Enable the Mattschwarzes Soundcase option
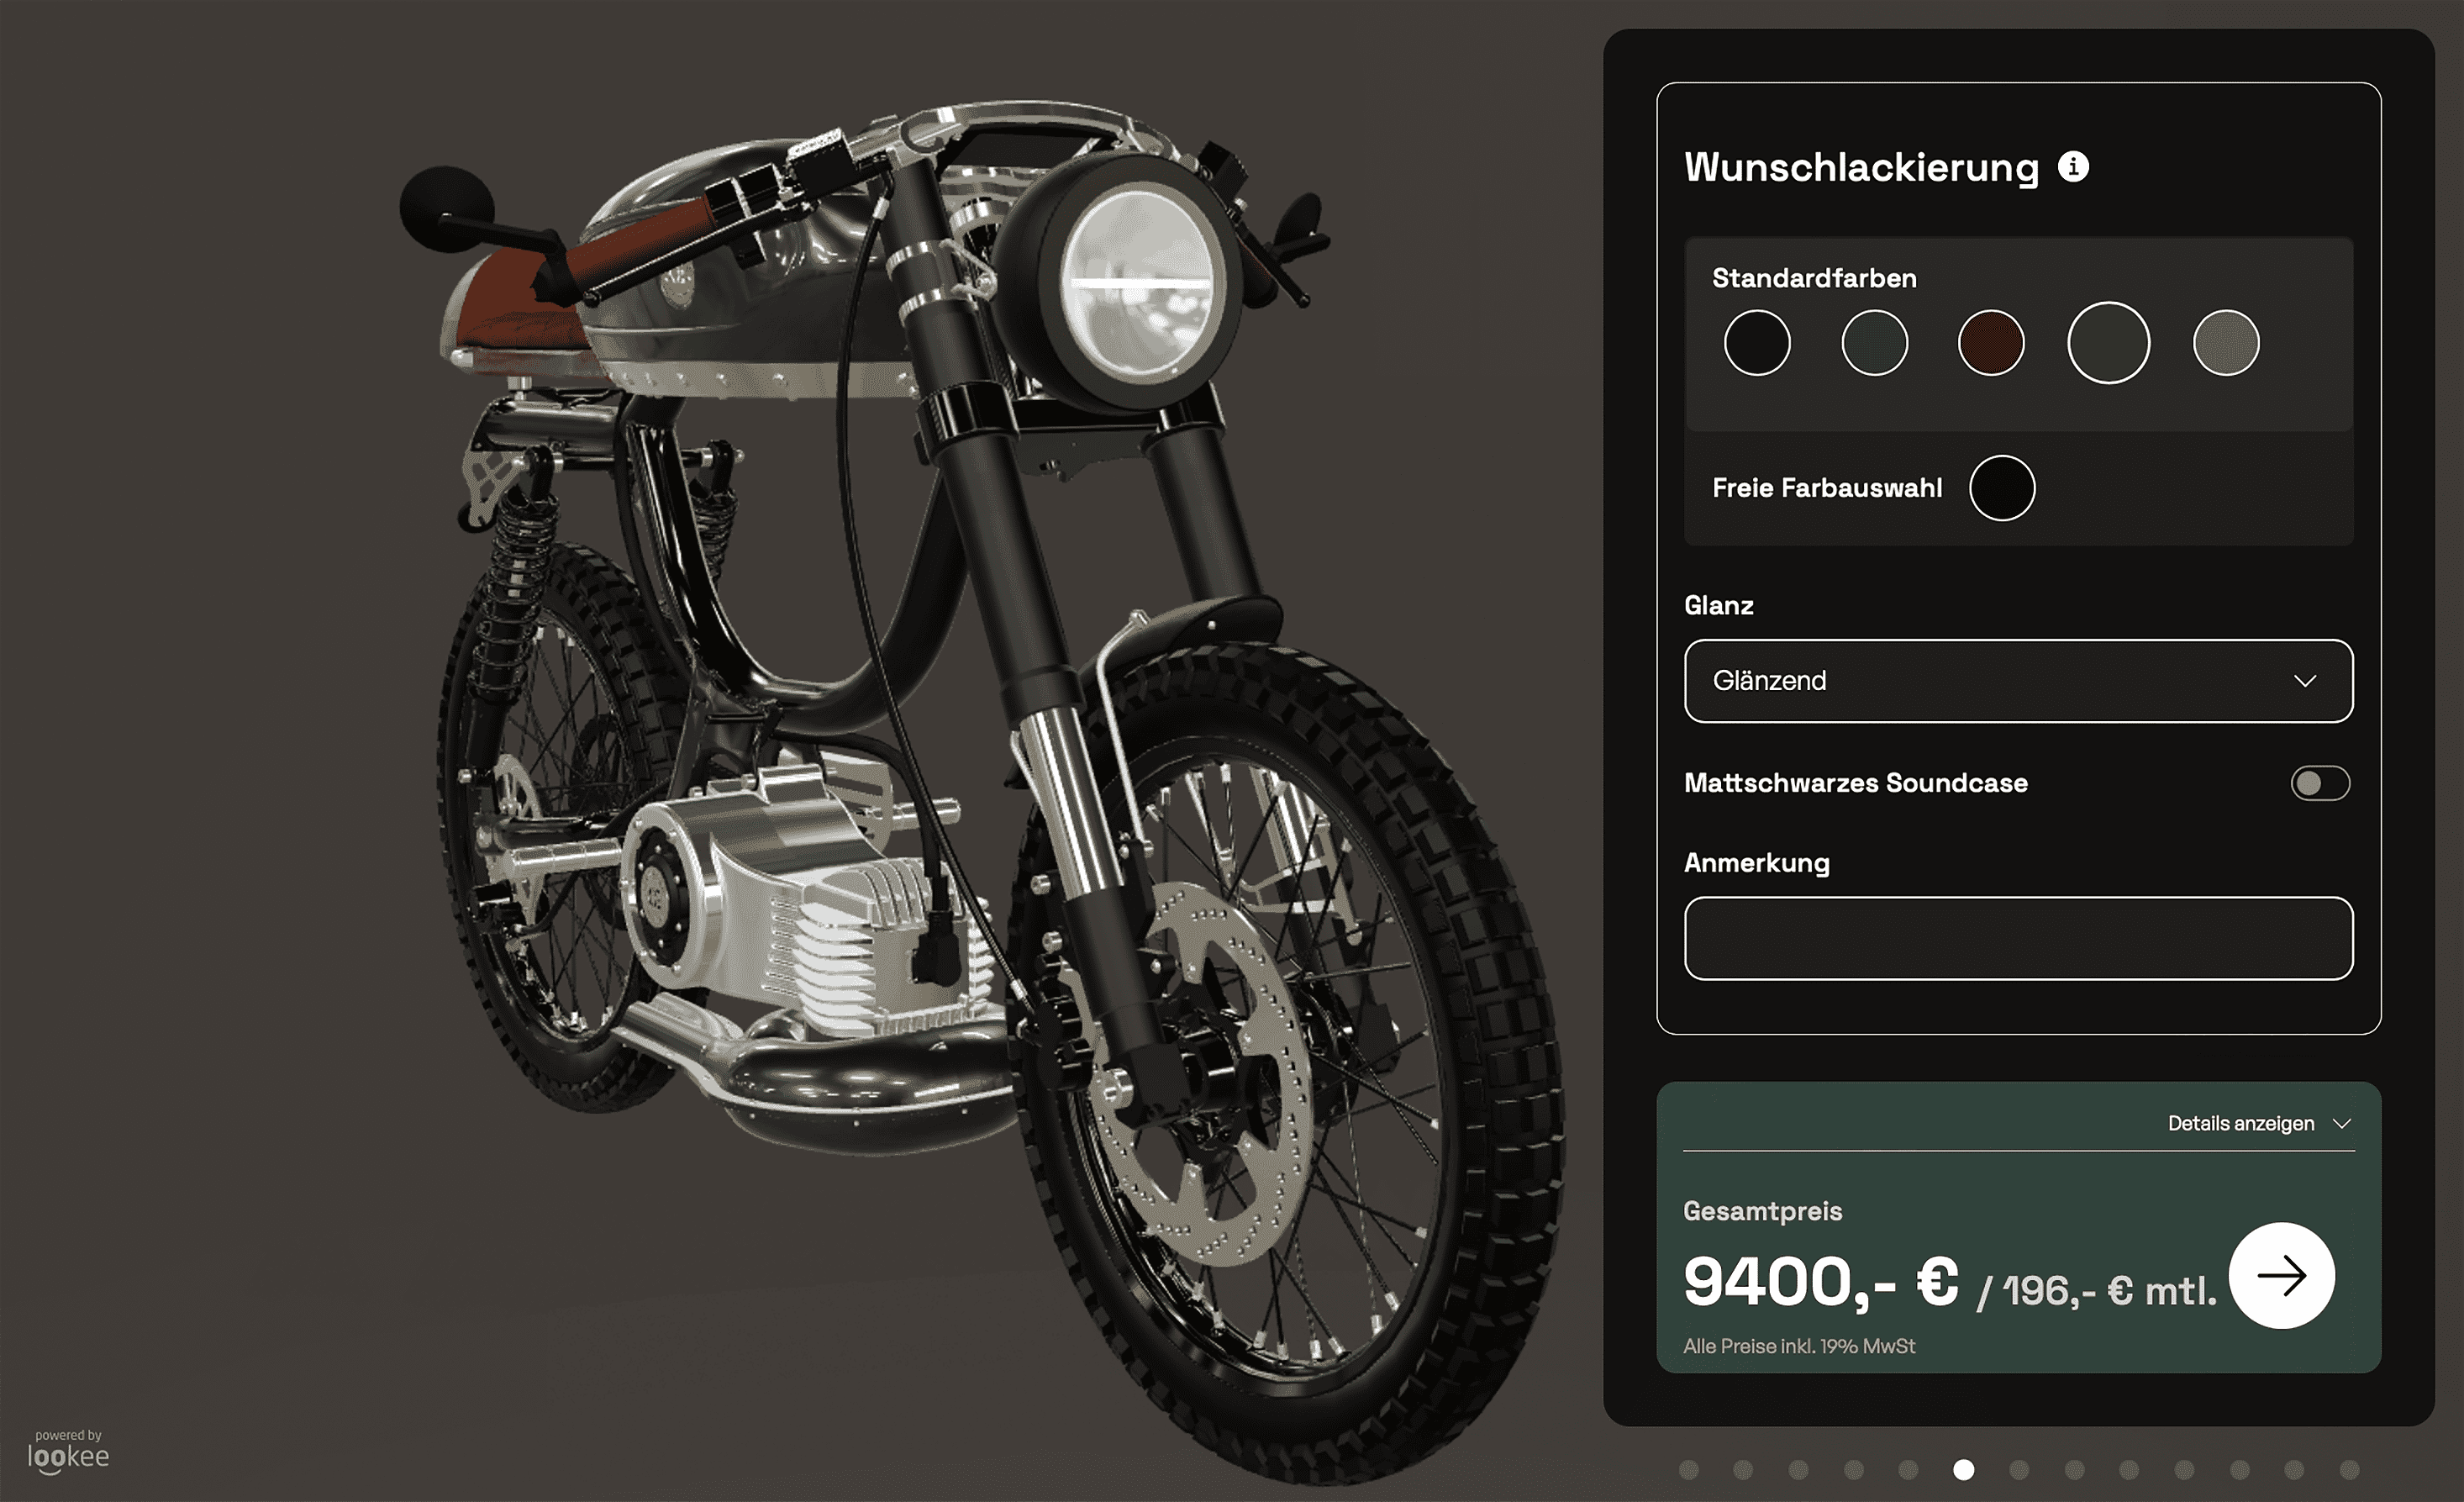 click(x=2320, y=783)
